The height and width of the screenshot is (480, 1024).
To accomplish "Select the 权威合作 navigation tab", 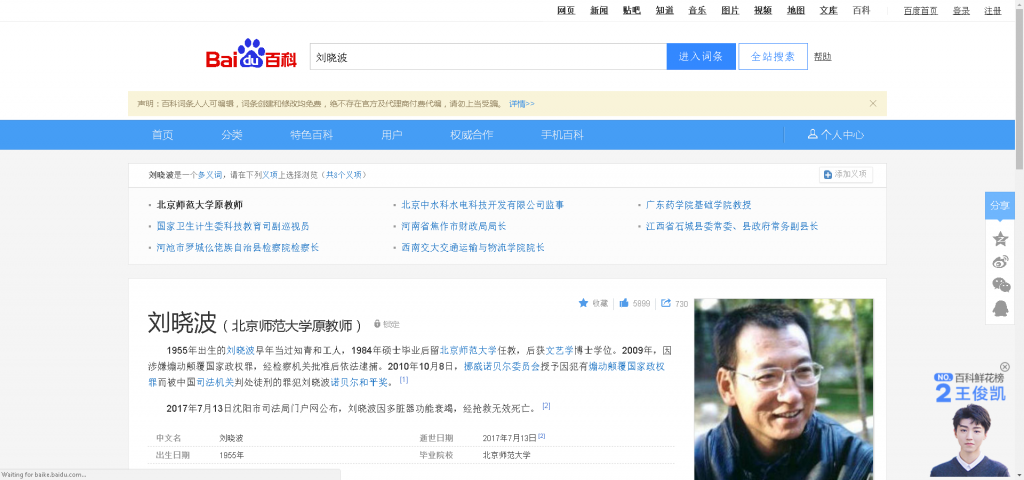I will [x=471, y=135].
